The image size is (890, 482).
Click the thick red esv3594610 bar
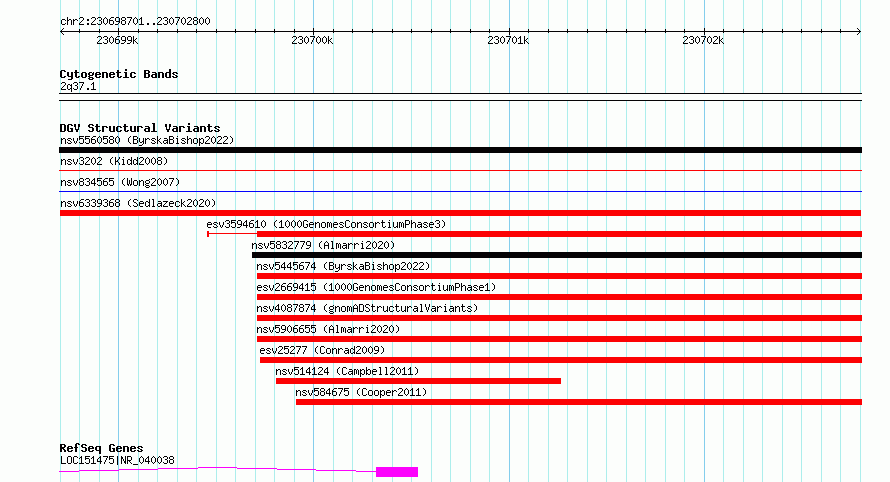tap(559, 234)
